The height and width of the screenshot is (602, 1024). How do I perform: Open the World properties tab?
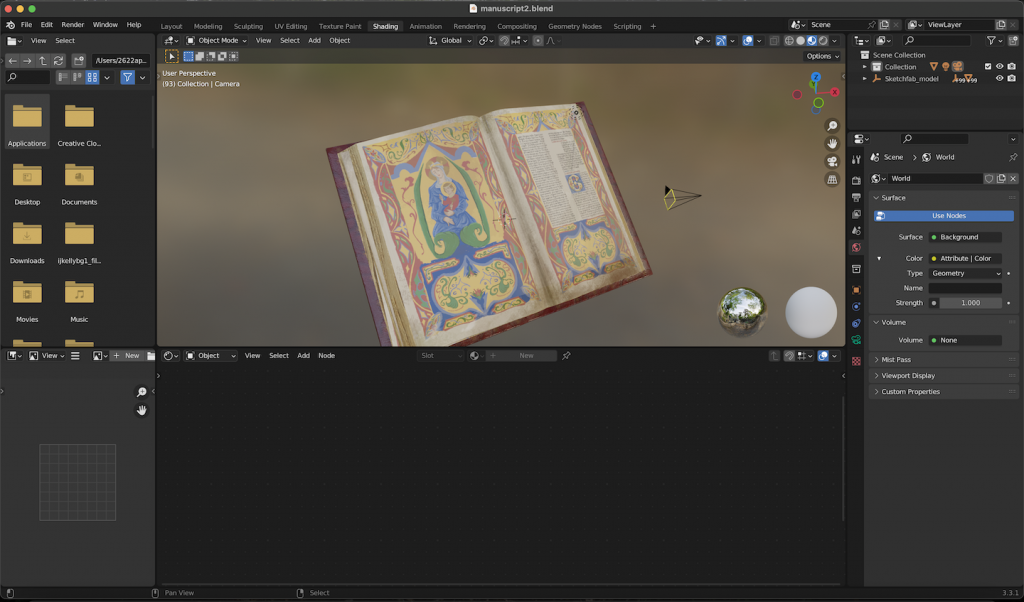[856, 247]
